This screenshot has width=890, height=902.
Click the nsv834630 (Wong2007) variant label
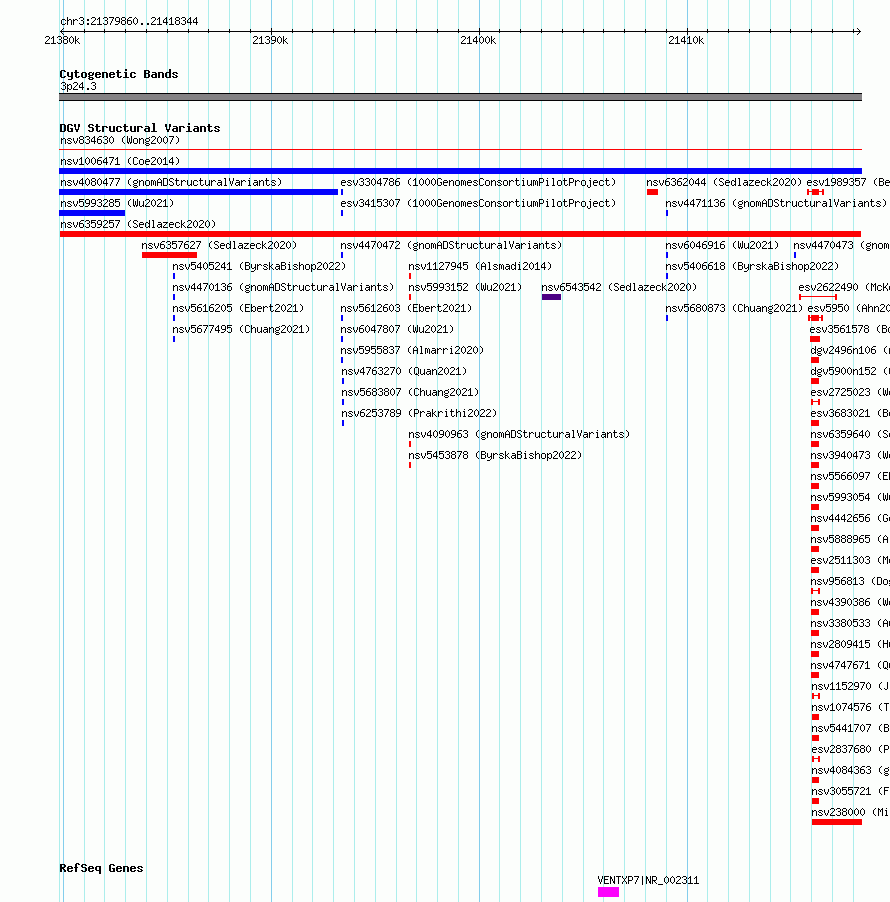(120, 140)
